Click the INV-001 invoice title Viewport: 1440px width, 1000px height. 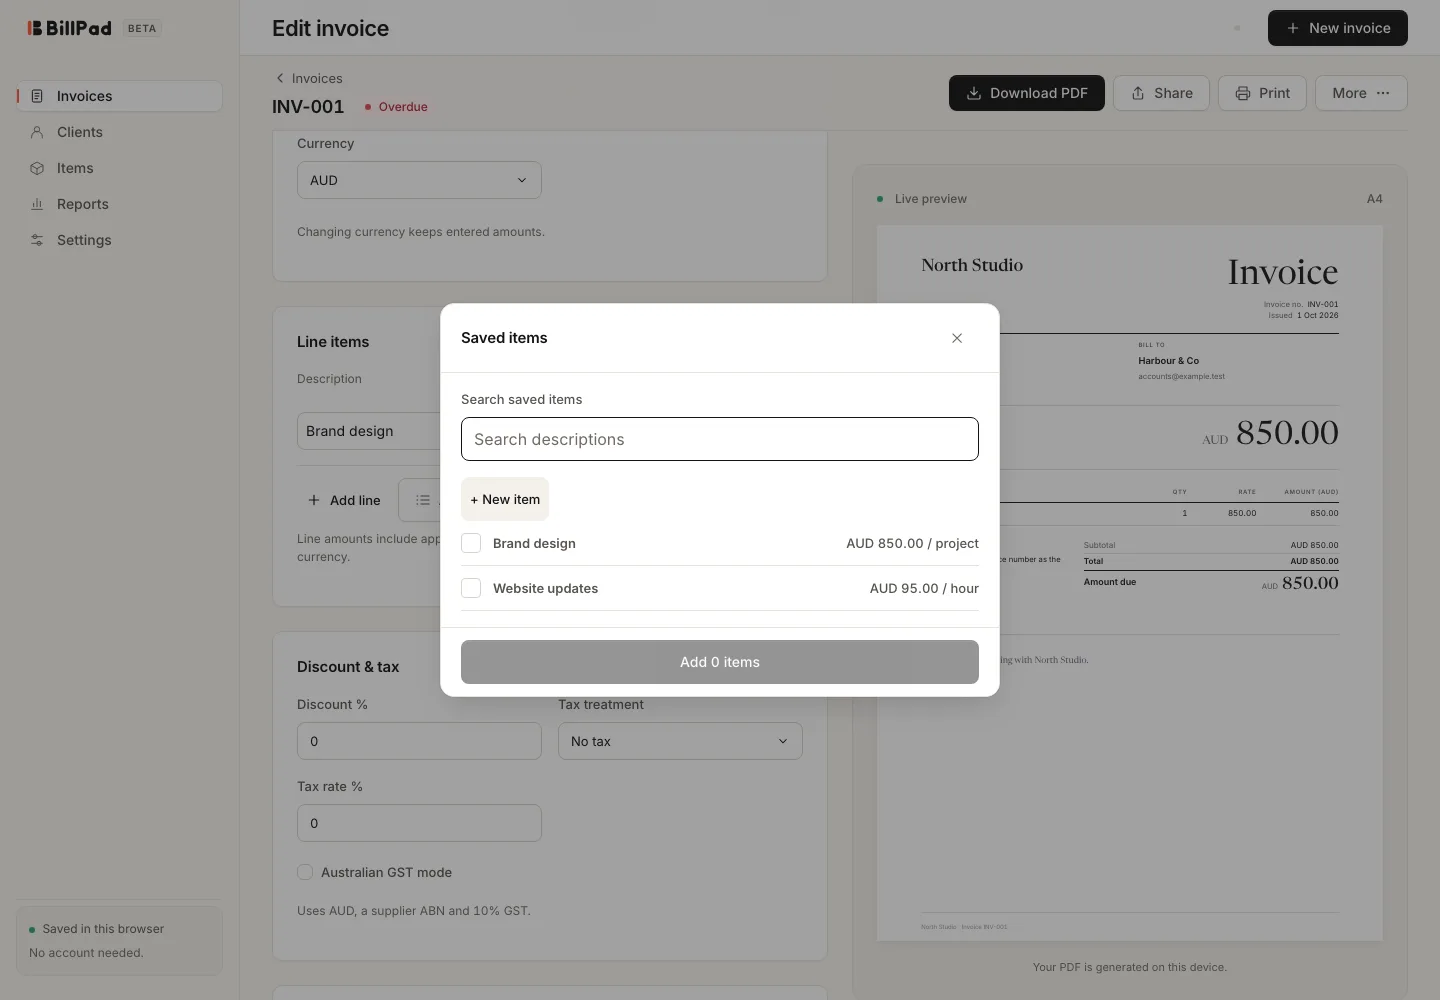[x=308, y=107]
